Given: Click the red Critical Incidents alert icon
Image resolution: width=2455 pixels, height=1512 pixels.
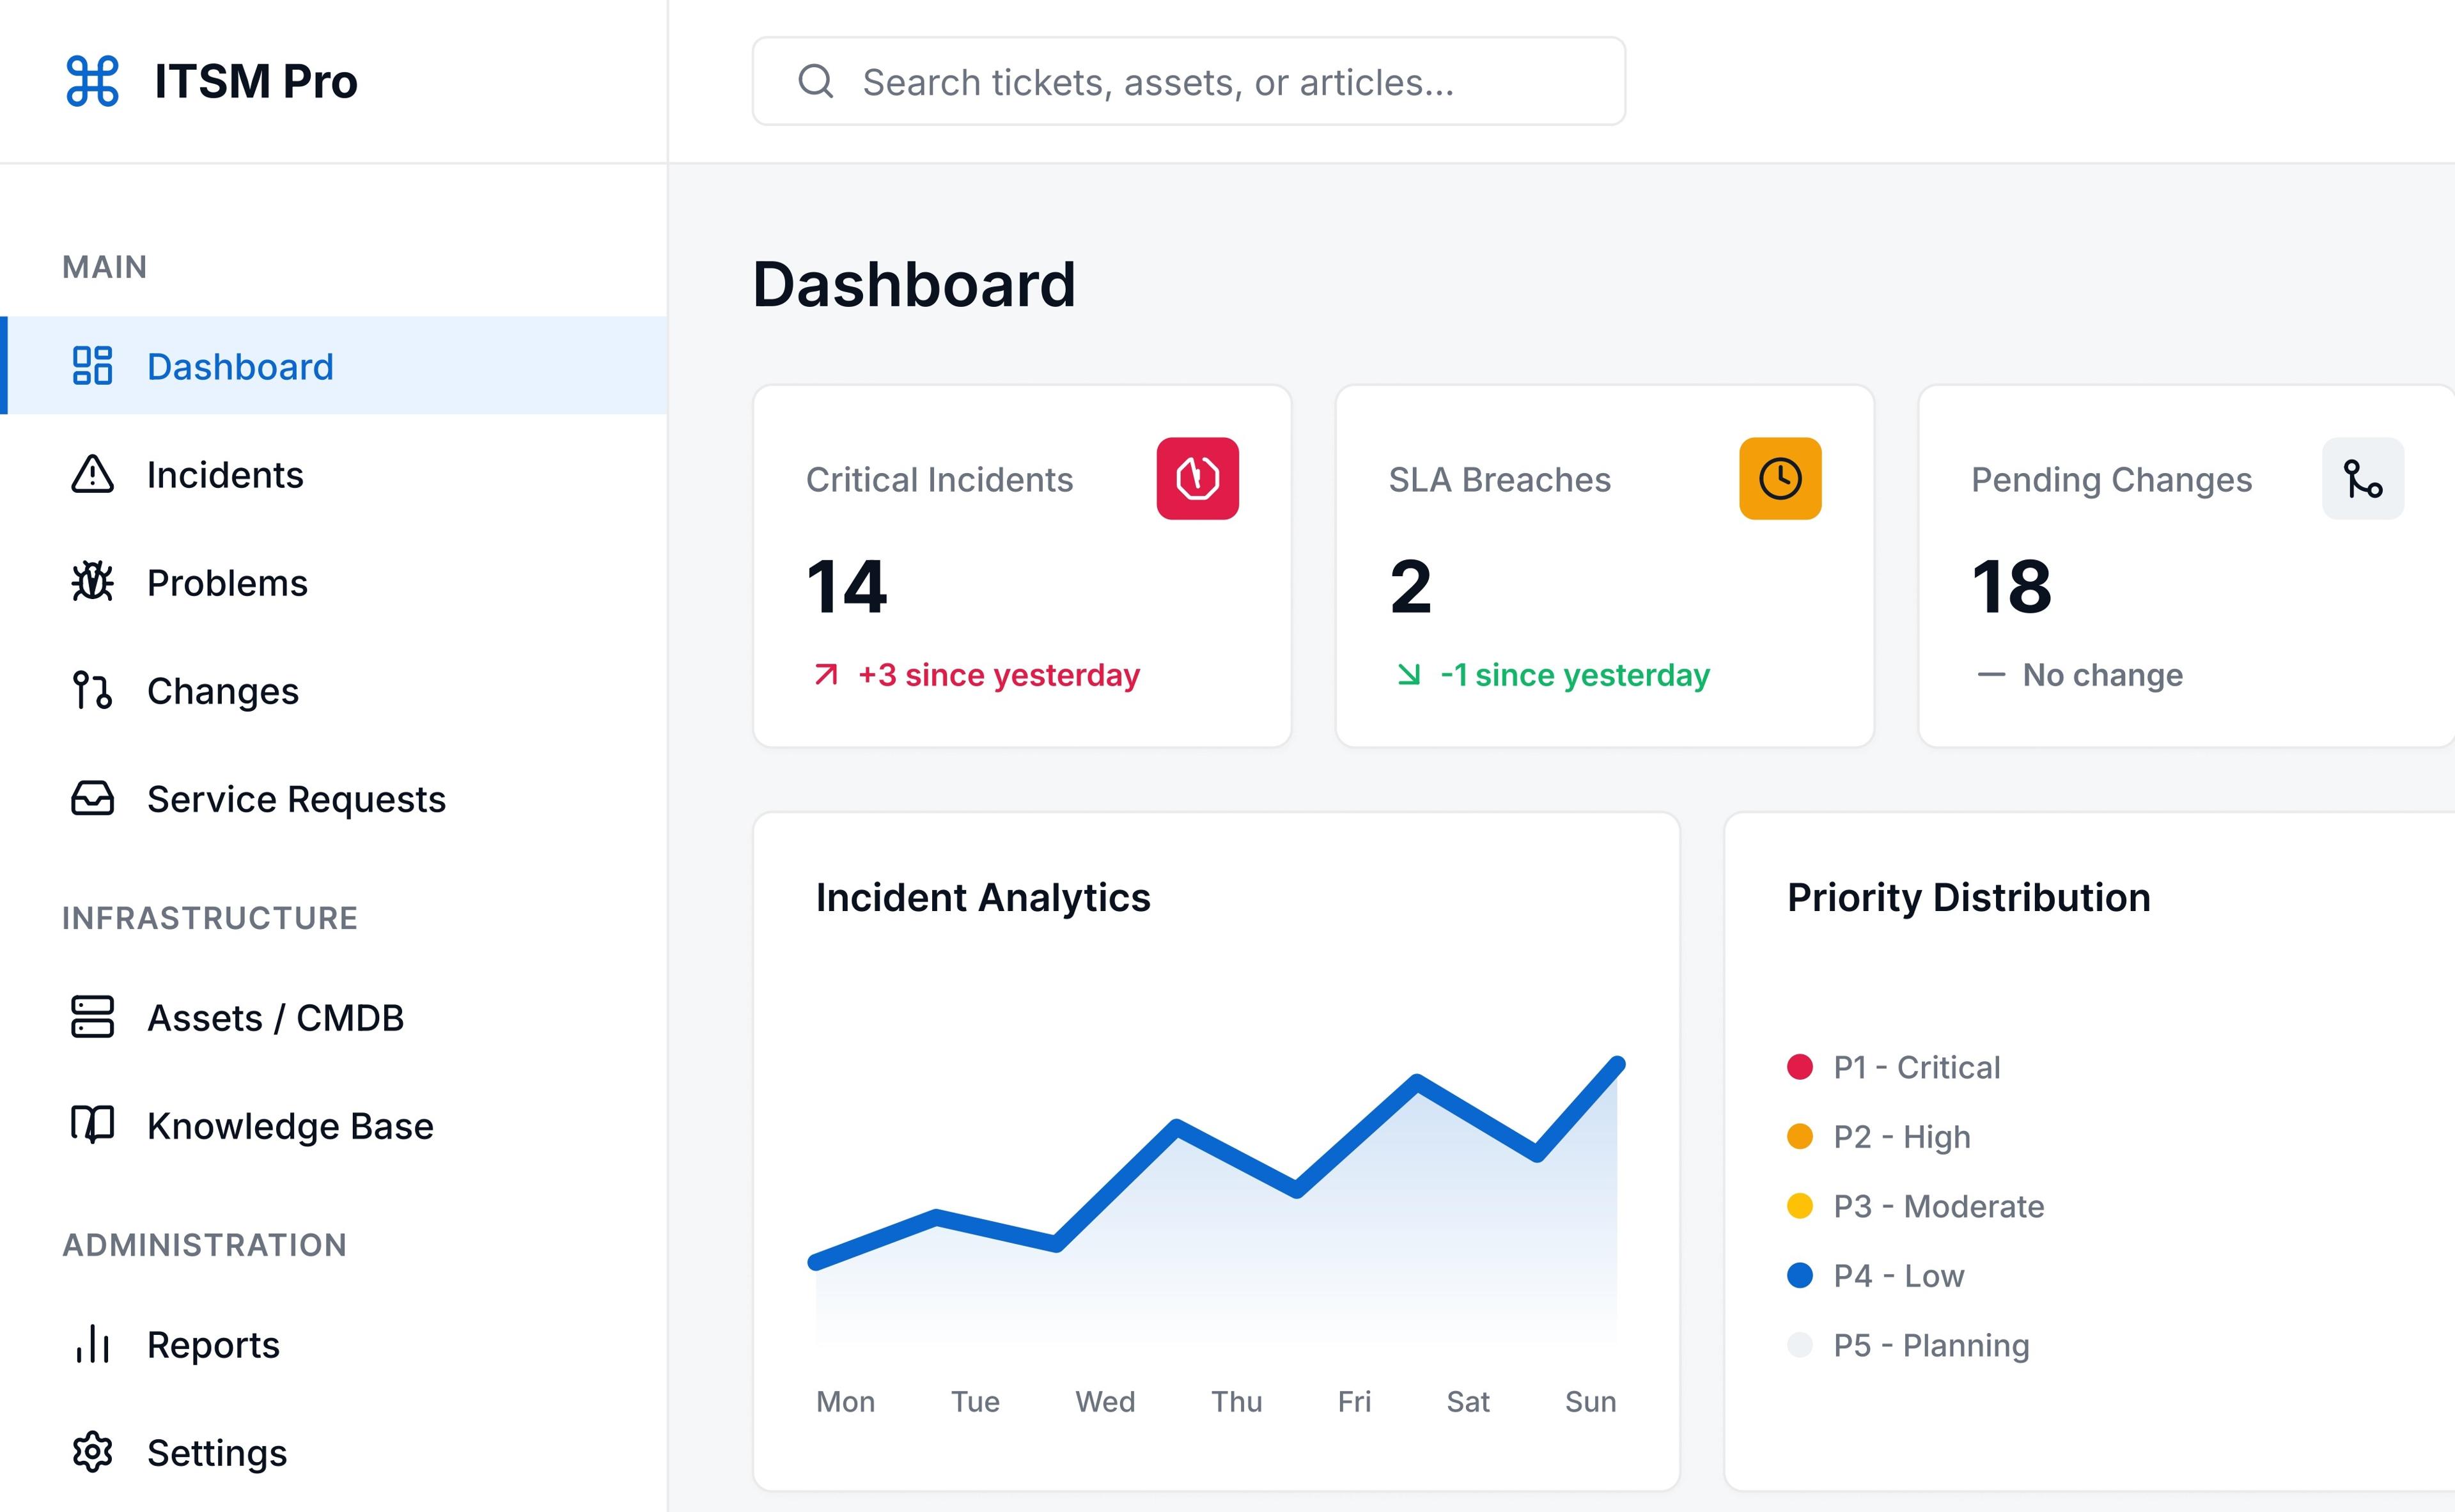Looking at the screenshot, I should point(1197,478).
